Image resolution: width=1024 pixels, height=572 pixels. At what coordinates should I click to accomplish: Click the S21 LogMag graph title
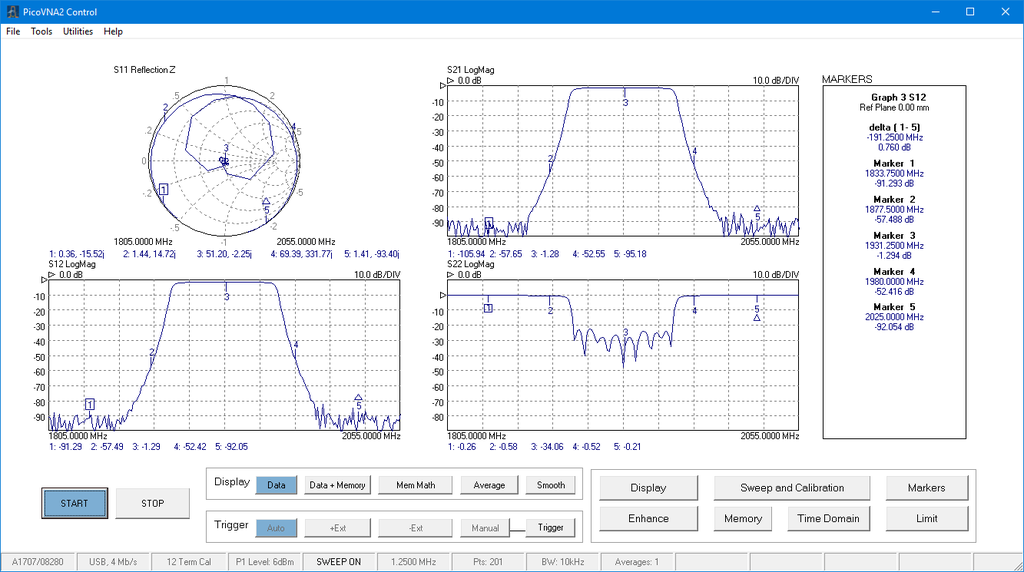click(x=471, y=70)
